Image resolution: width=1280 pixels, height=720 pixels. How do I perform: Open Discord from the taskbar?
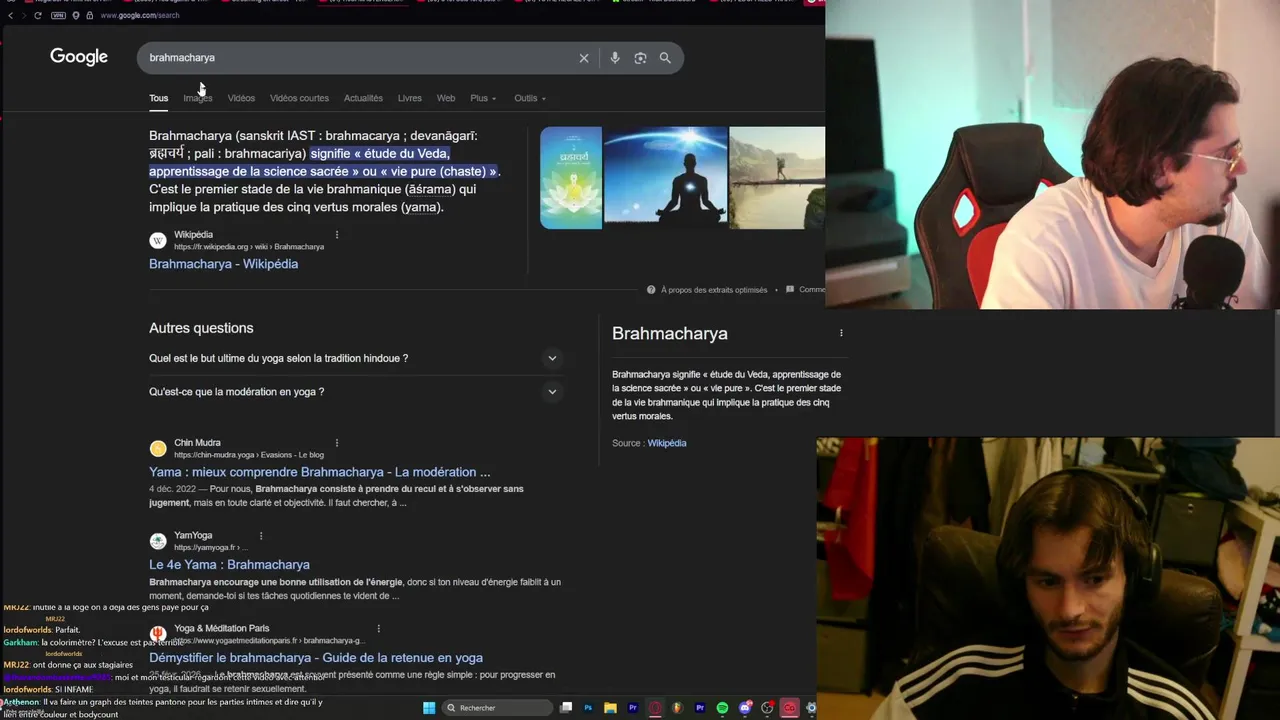[745, 708]
